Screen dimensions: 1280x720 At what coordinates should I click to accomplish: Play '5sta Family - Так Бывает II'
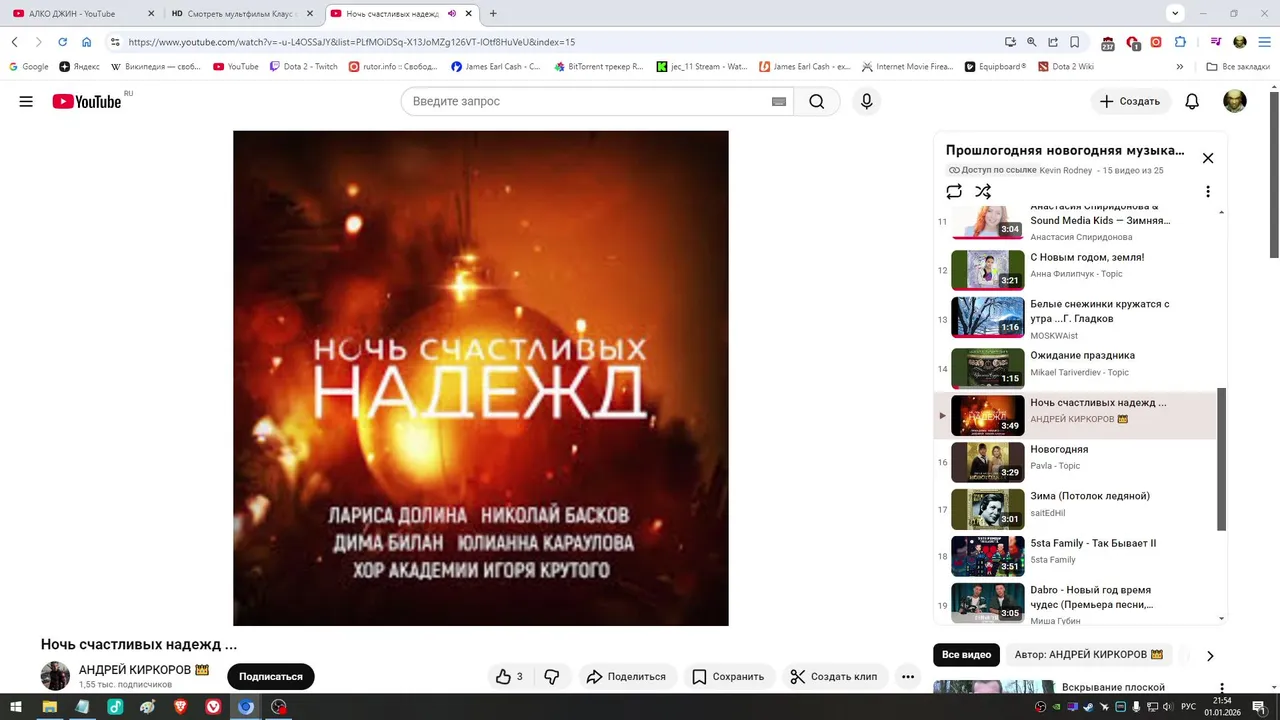tap(1075, 555)
